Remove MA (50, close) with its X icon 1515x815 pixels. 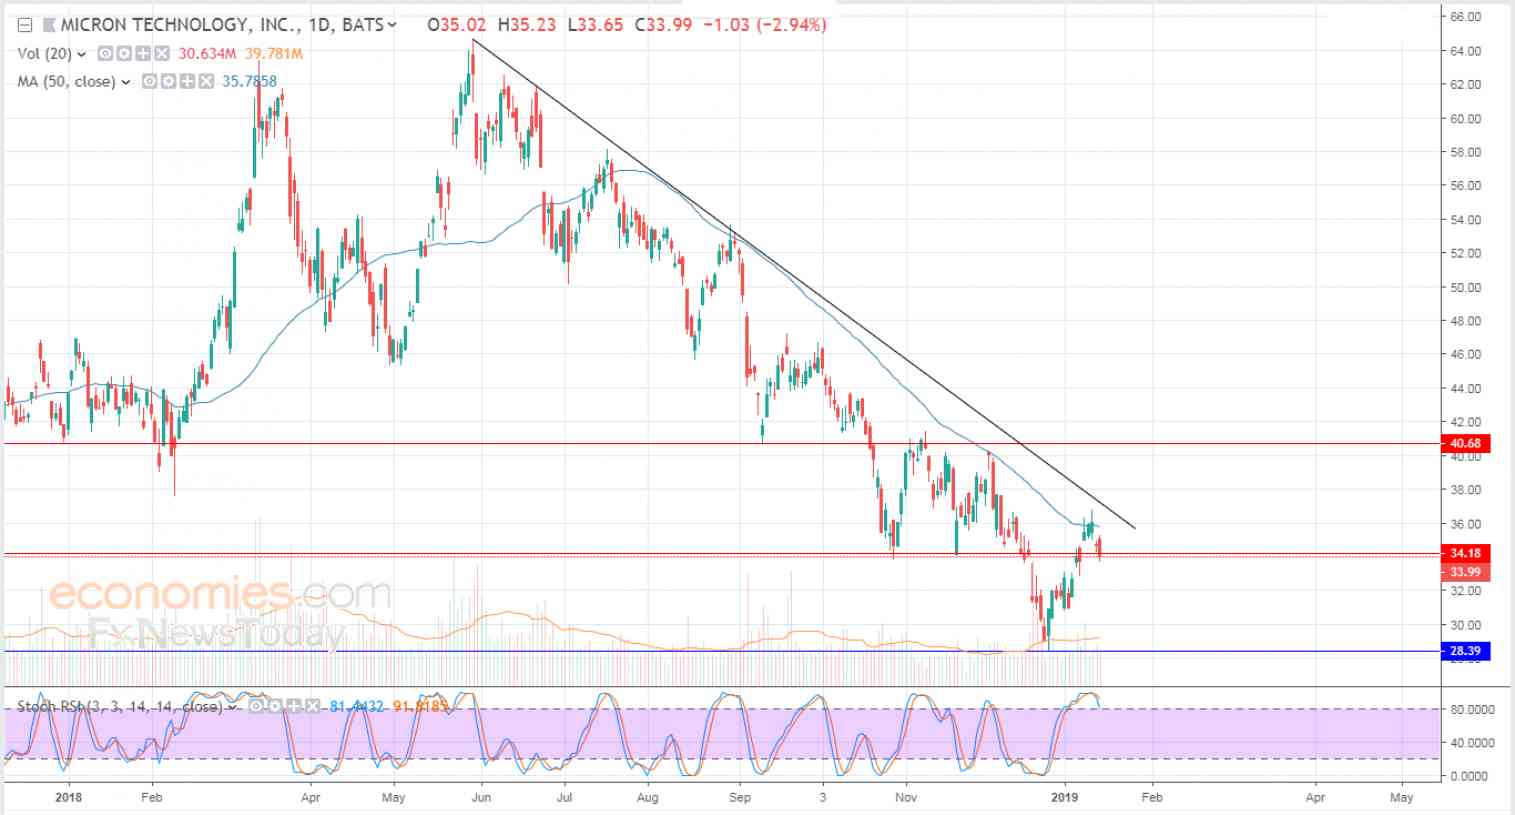click(x=206, y=82)
